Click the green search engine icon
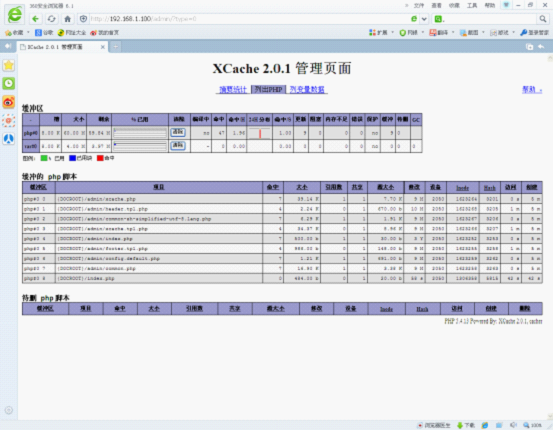This screenshot has height=430, width=553. 438,19
